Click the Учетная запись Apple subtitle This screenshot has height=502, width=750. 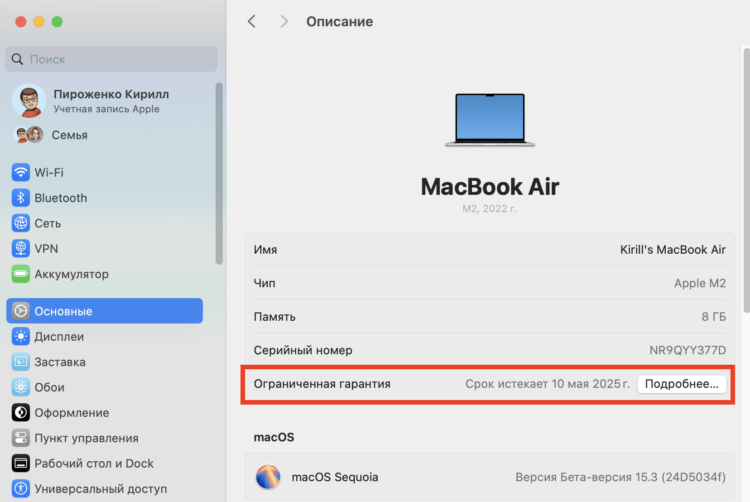(x=106, y=109)
